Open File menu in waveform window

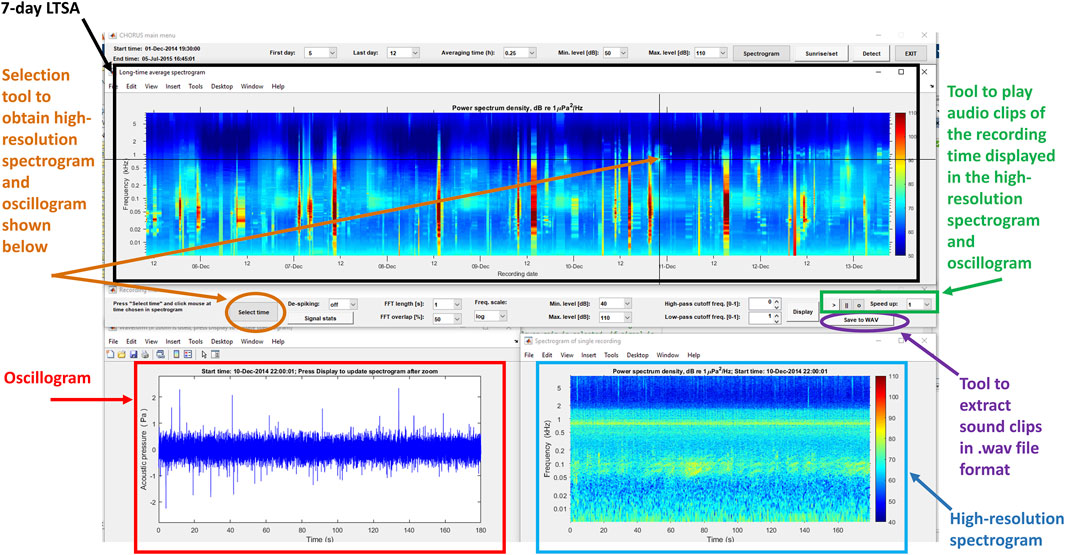click(113, 342)
